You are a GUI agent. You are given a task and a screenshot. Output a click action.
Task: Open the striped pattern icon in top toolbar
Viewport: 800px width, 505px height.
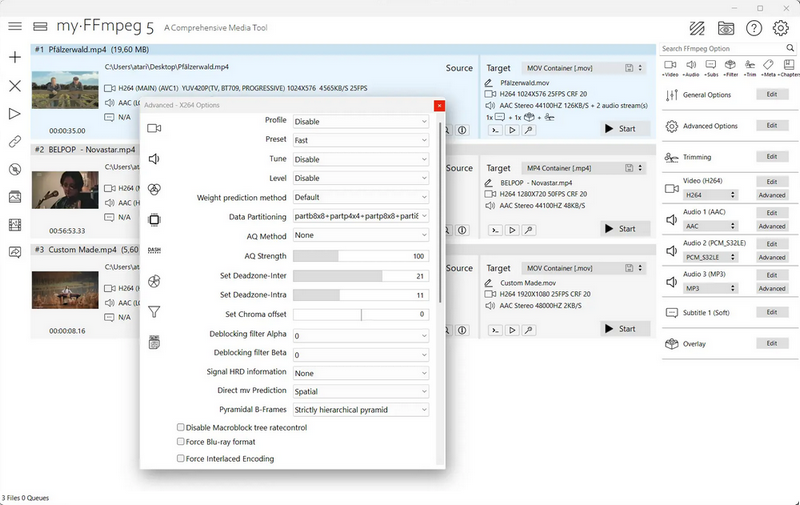697,28
